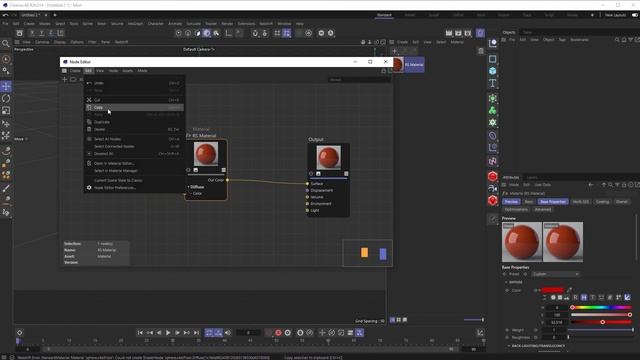Open the Preset Custom dropdown
The width and height of the screenshot is (640, 360).
click(556, 274)
